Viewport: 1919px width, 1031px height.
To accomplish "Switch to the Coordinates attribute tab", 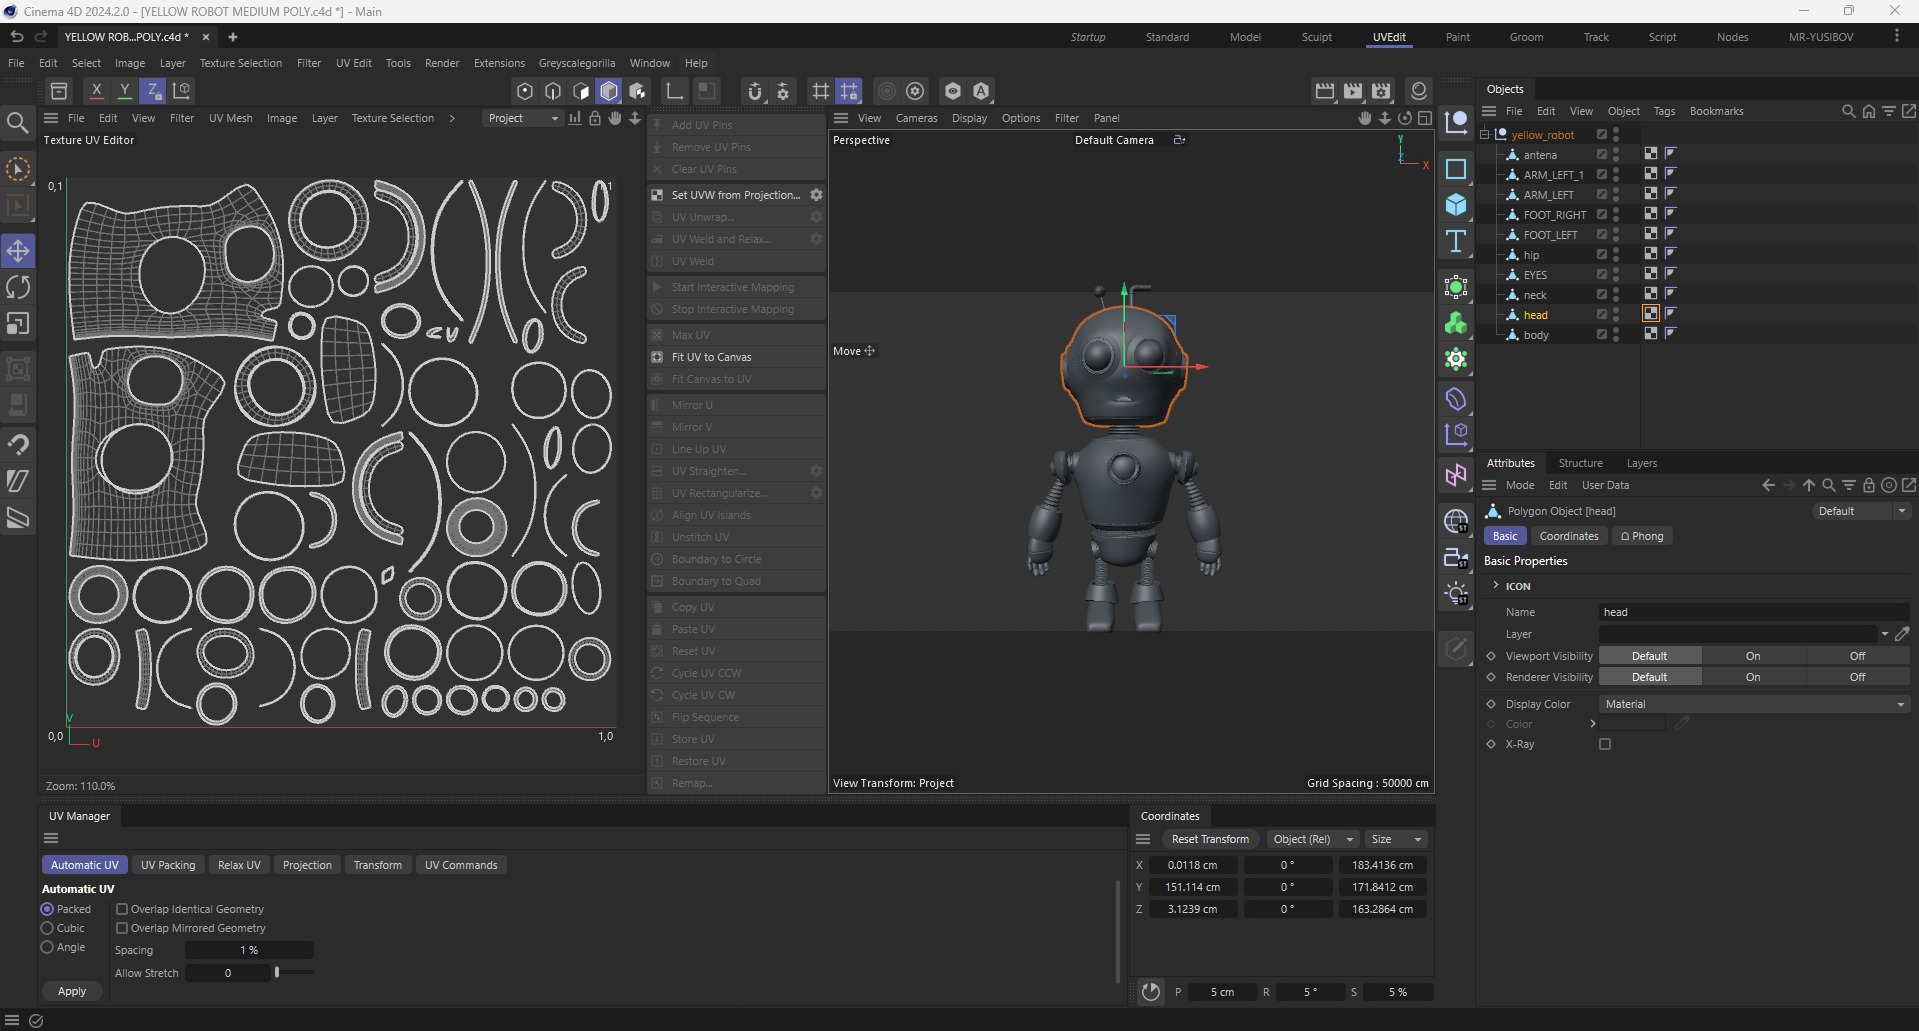I will pos(1569,536).
